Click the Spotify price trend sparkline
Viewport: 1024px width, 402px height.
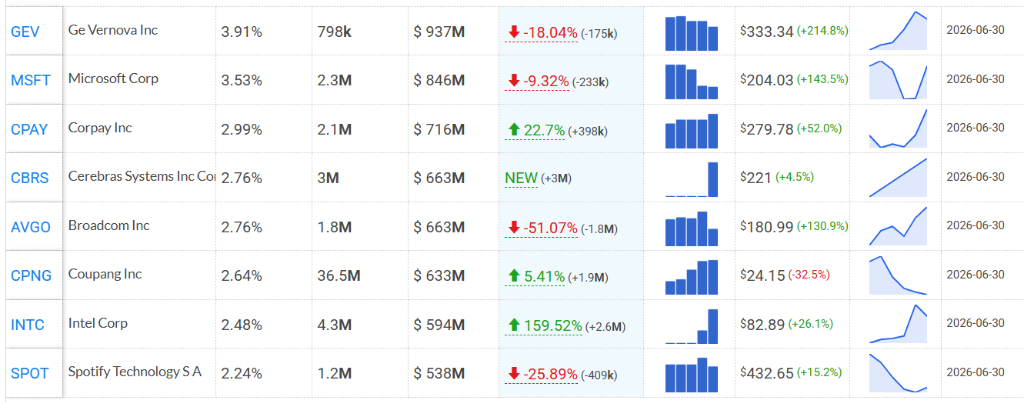pos(898,374)
